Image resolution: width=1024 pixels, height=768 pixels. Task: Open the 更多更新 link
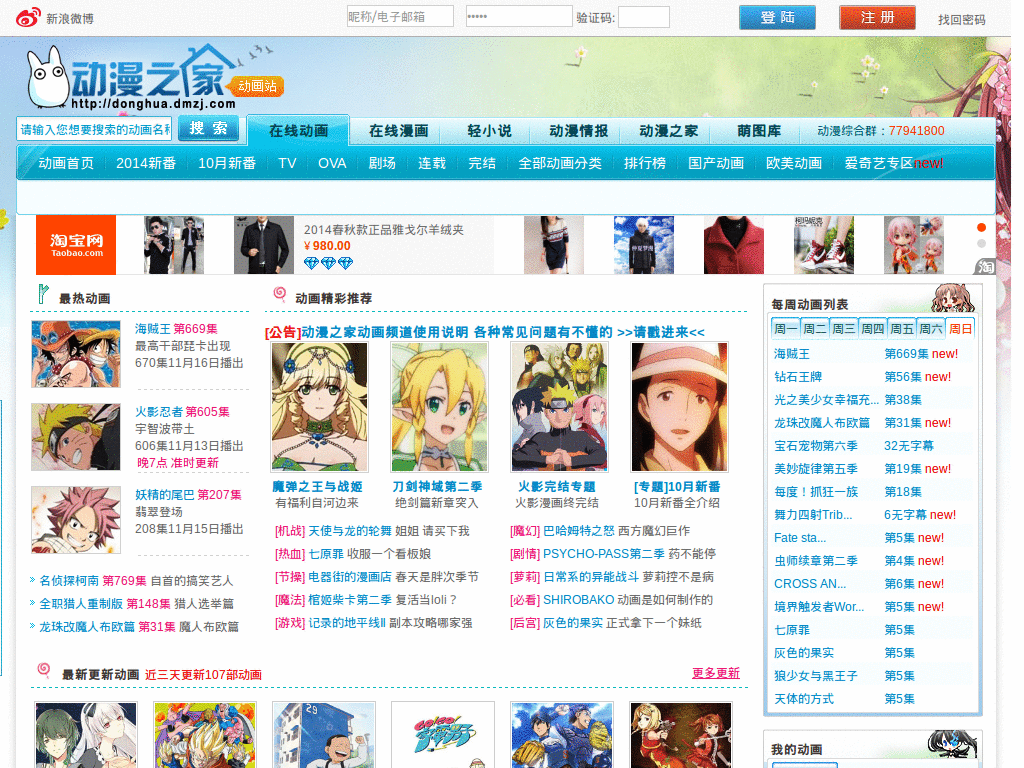pyautogui.click(x=716, y=673)
